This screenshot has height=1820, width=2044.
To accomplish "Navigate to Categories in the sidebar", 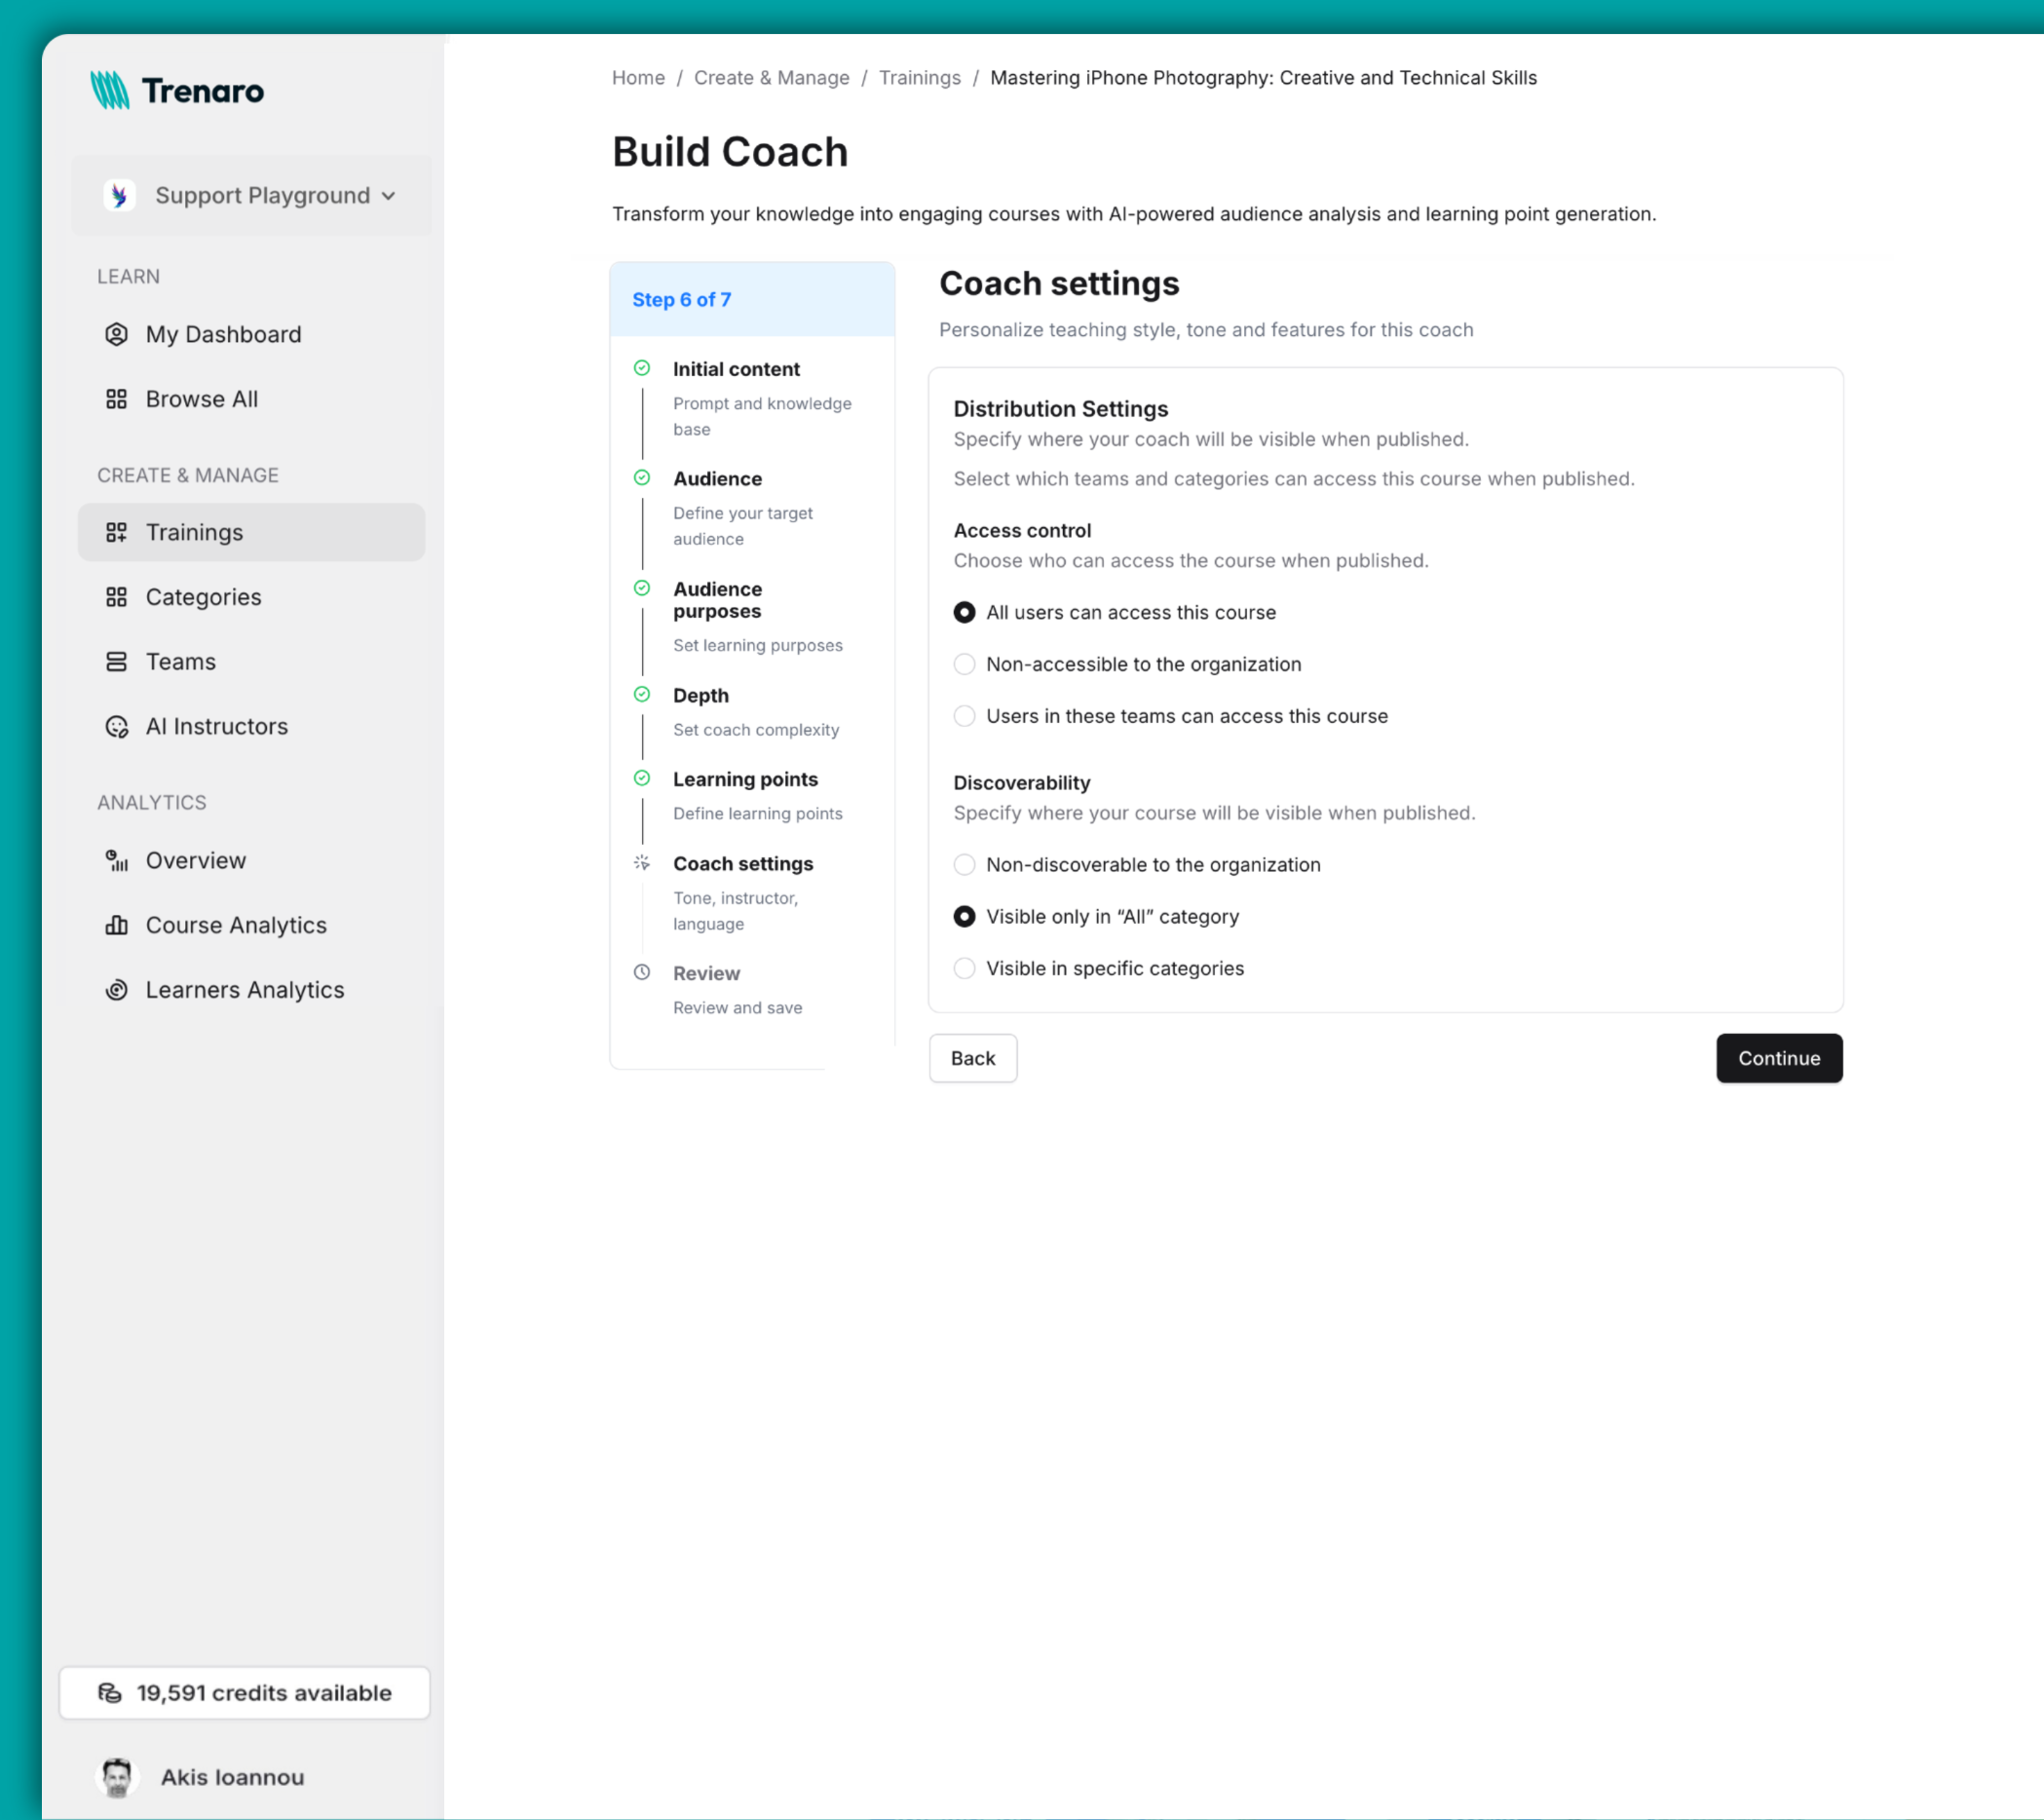I will pos(203,596).
